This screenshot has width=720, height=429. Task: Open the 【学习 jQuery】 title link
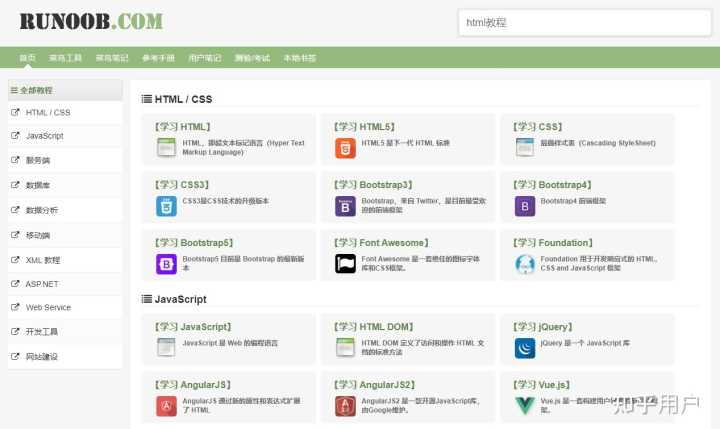(543, 327)
